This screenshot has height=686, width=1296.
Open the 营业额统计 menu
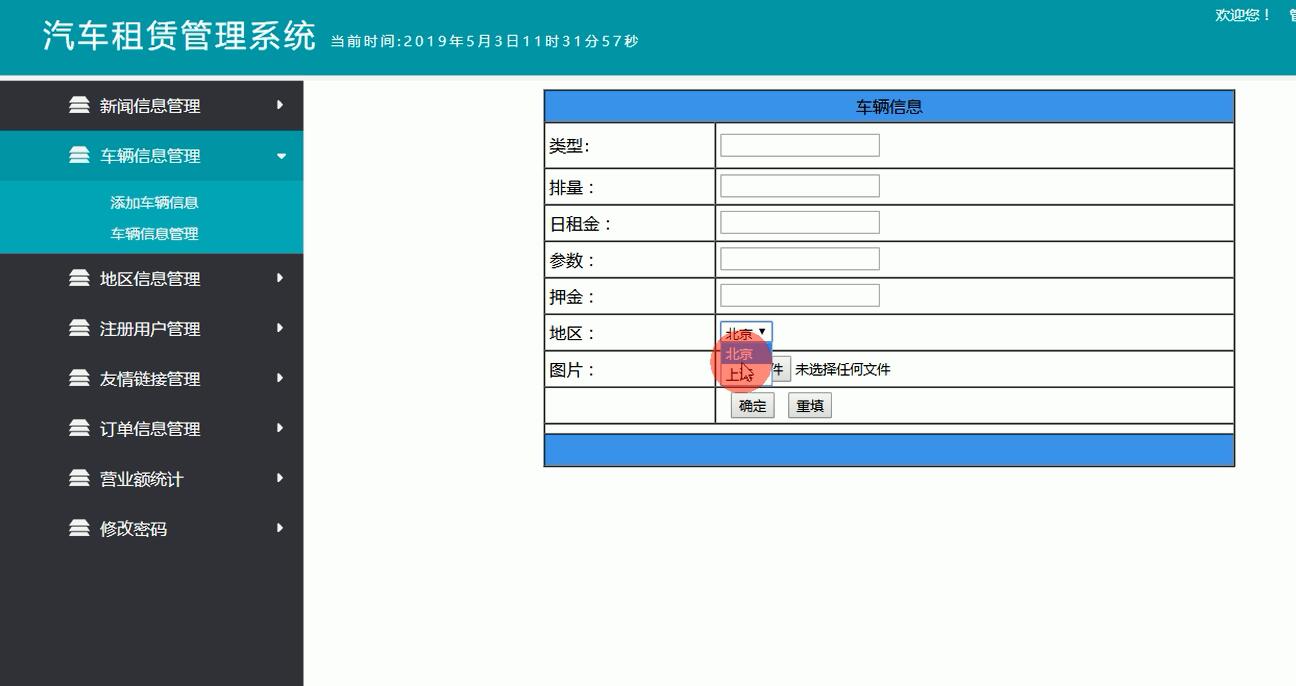151,479
